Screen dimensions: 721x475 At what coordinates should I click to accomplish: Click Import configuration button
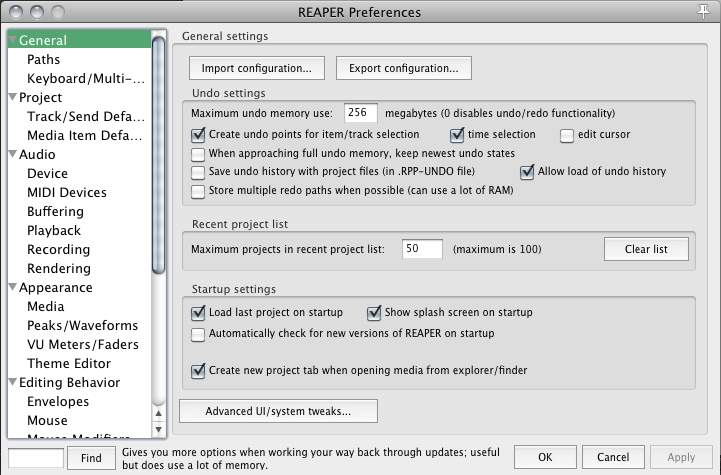[x=257, y=68]
